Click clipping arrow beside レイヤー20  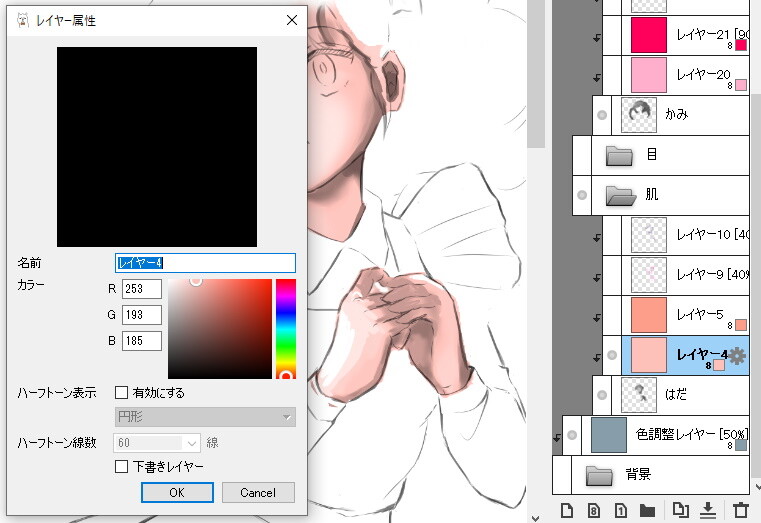coord(596,78)
